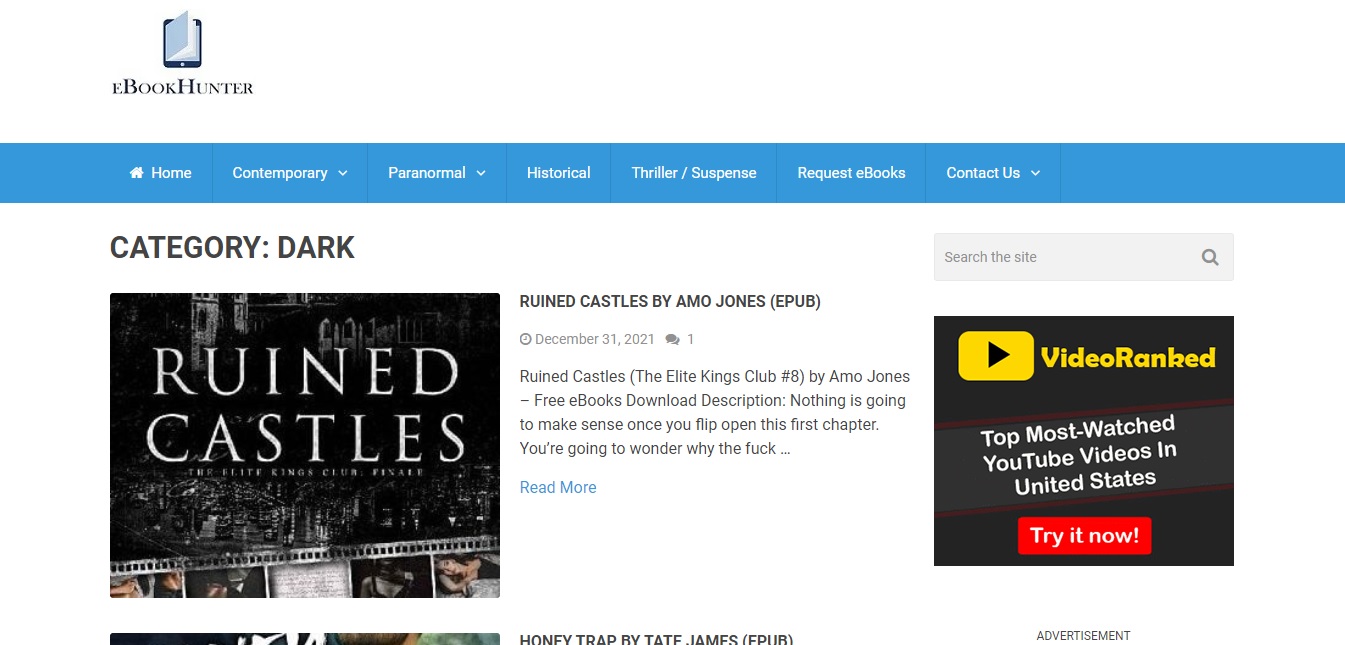Open the Ruined Castles by Amo Jones title

click(669, 301)
